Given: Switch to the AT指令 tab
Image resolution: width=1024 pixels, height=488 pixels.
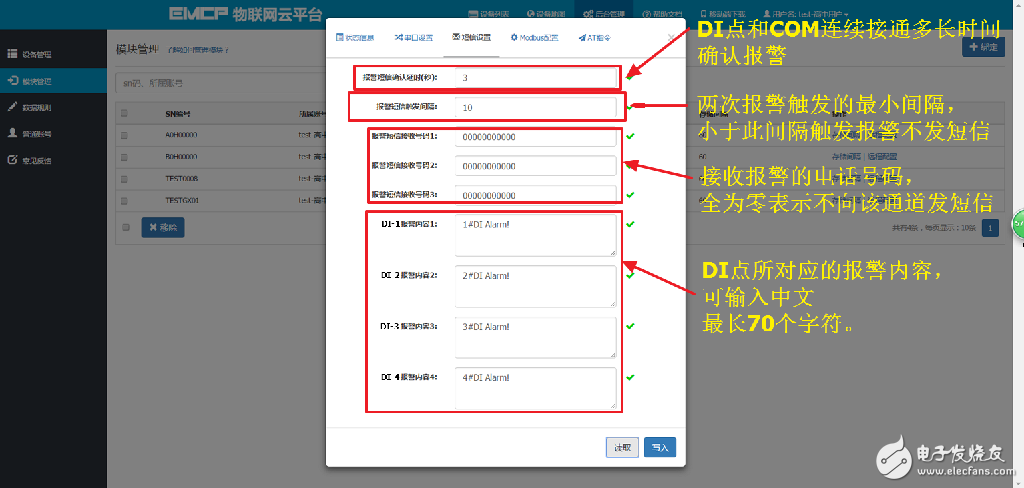Looking at the screenshot, I should [595, 38].
